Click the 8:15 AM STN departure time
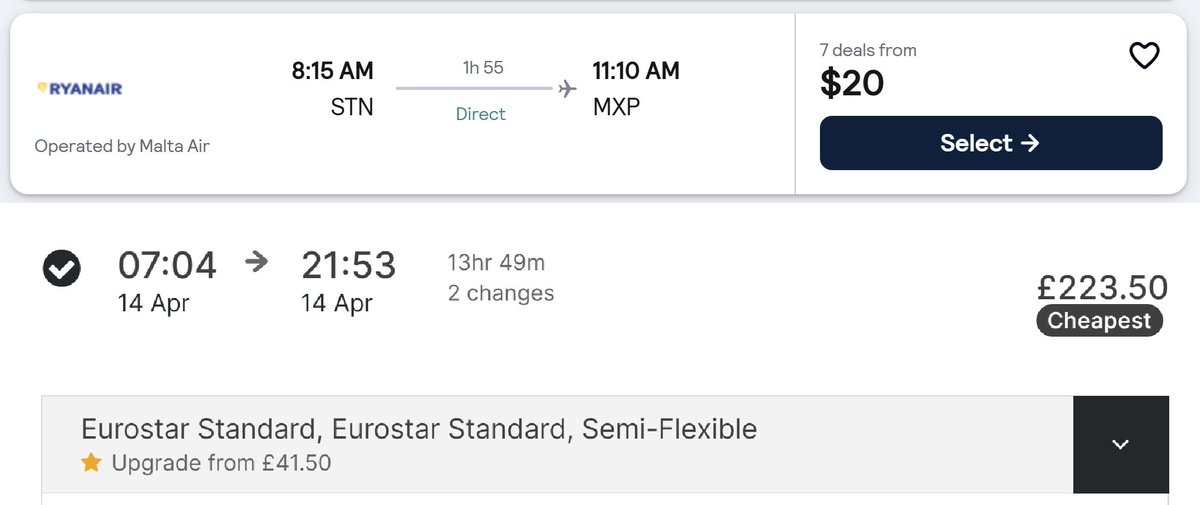Image resolution: width=1200 pixels, height=505 pixels. point(332,71)
